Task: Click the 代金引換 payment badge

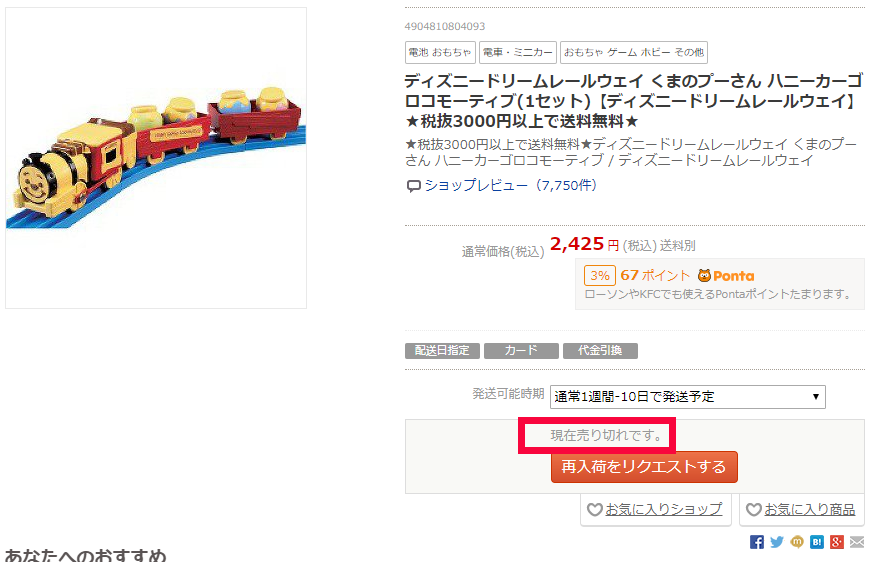Action: click(600, 351)
